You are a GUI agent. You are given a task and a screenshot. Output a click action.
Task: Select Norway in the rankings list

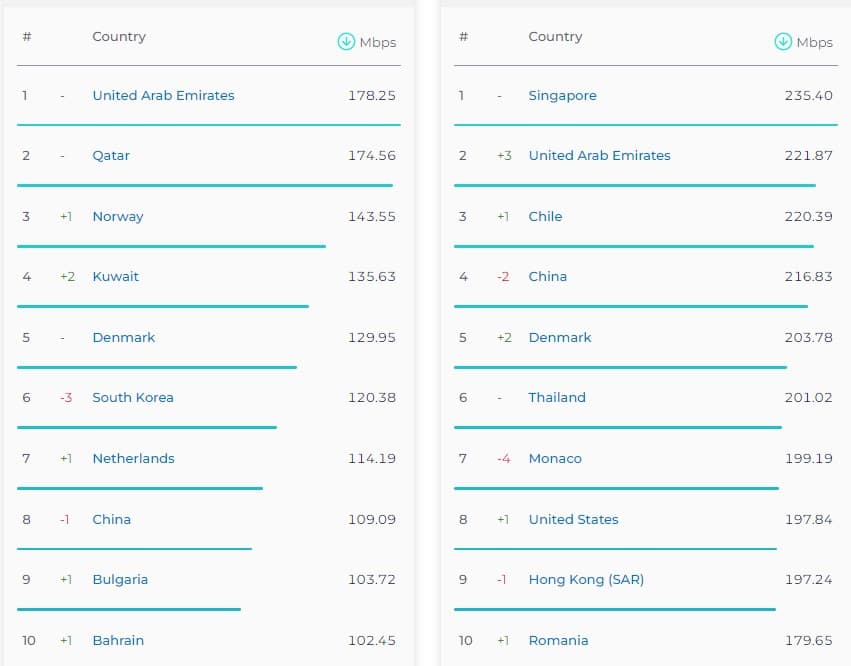[x=118, y=217]
